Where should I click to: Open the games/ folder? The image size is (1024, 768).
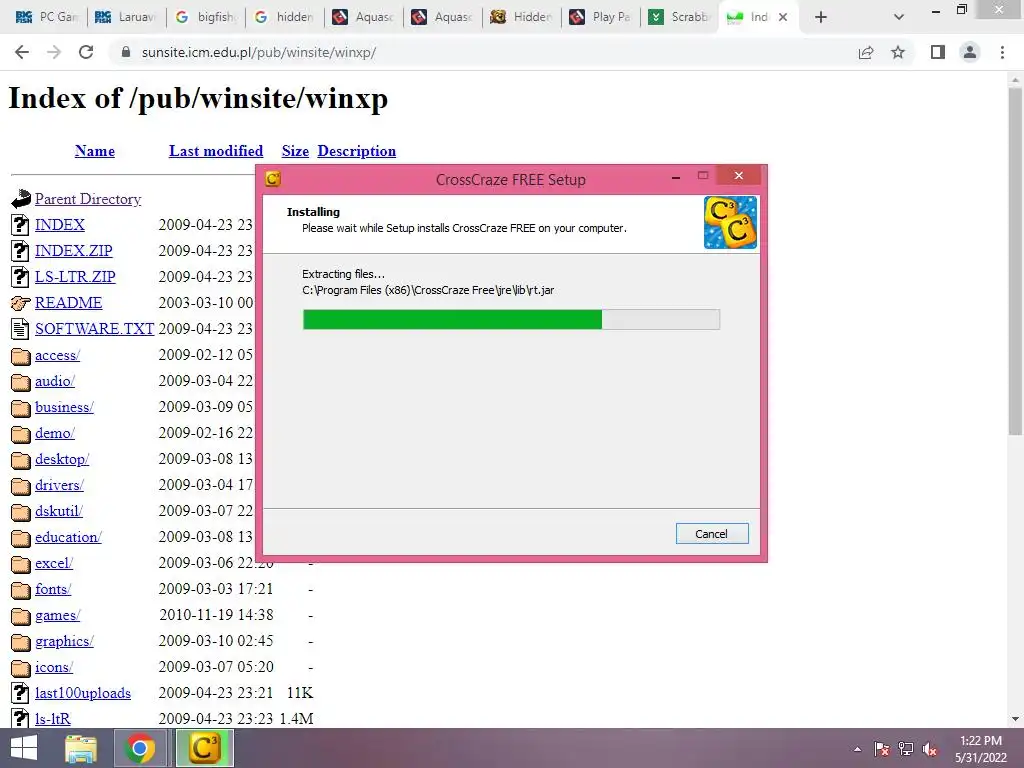(x=57, y=615)
